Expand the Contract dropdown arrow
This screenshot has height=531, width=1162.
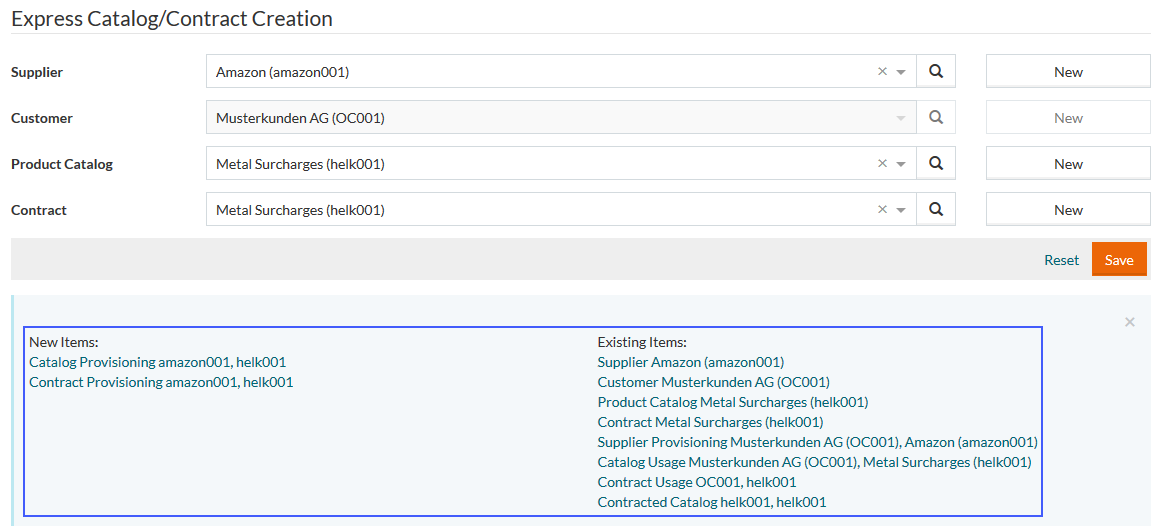click(901, 210)
